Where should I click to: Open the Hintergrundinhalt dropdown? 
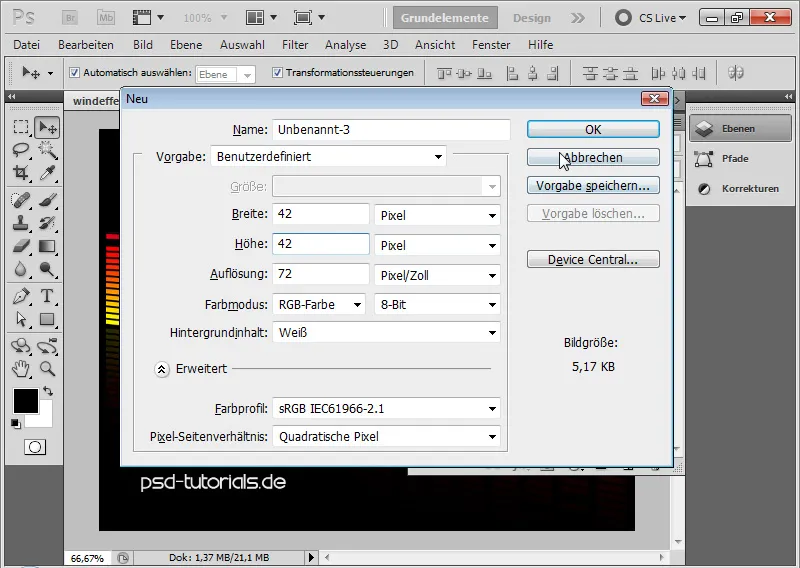(x=386, y=333)
